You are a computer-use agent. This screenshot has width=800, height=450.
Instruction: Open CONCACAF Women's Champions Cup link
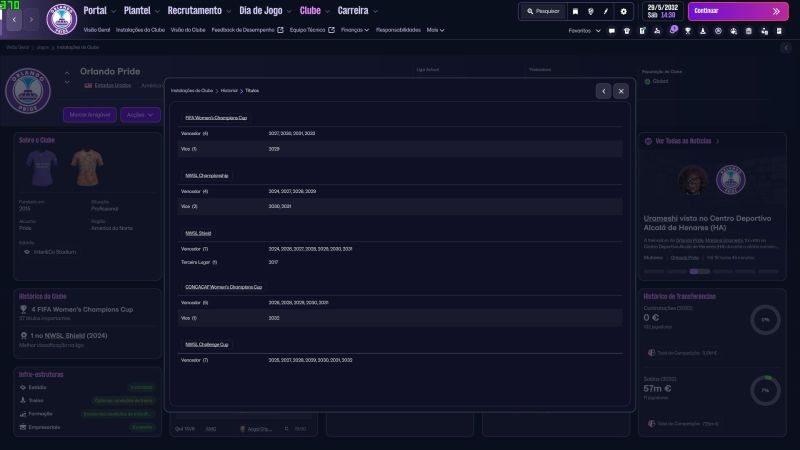click(x=223, y=287)
